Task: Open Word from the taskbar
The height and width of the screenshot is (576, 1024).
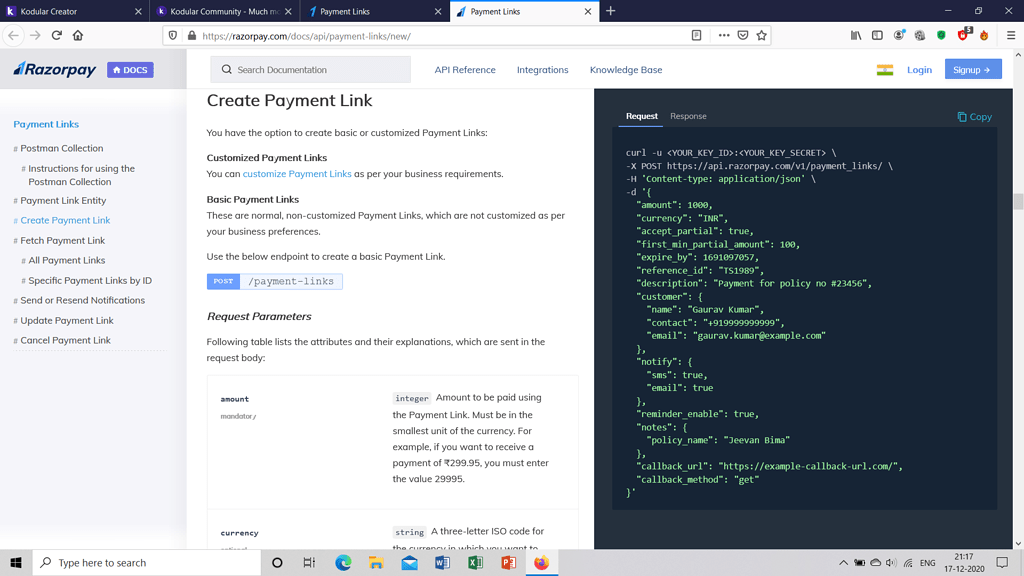Action: click(x=442, y=563)
